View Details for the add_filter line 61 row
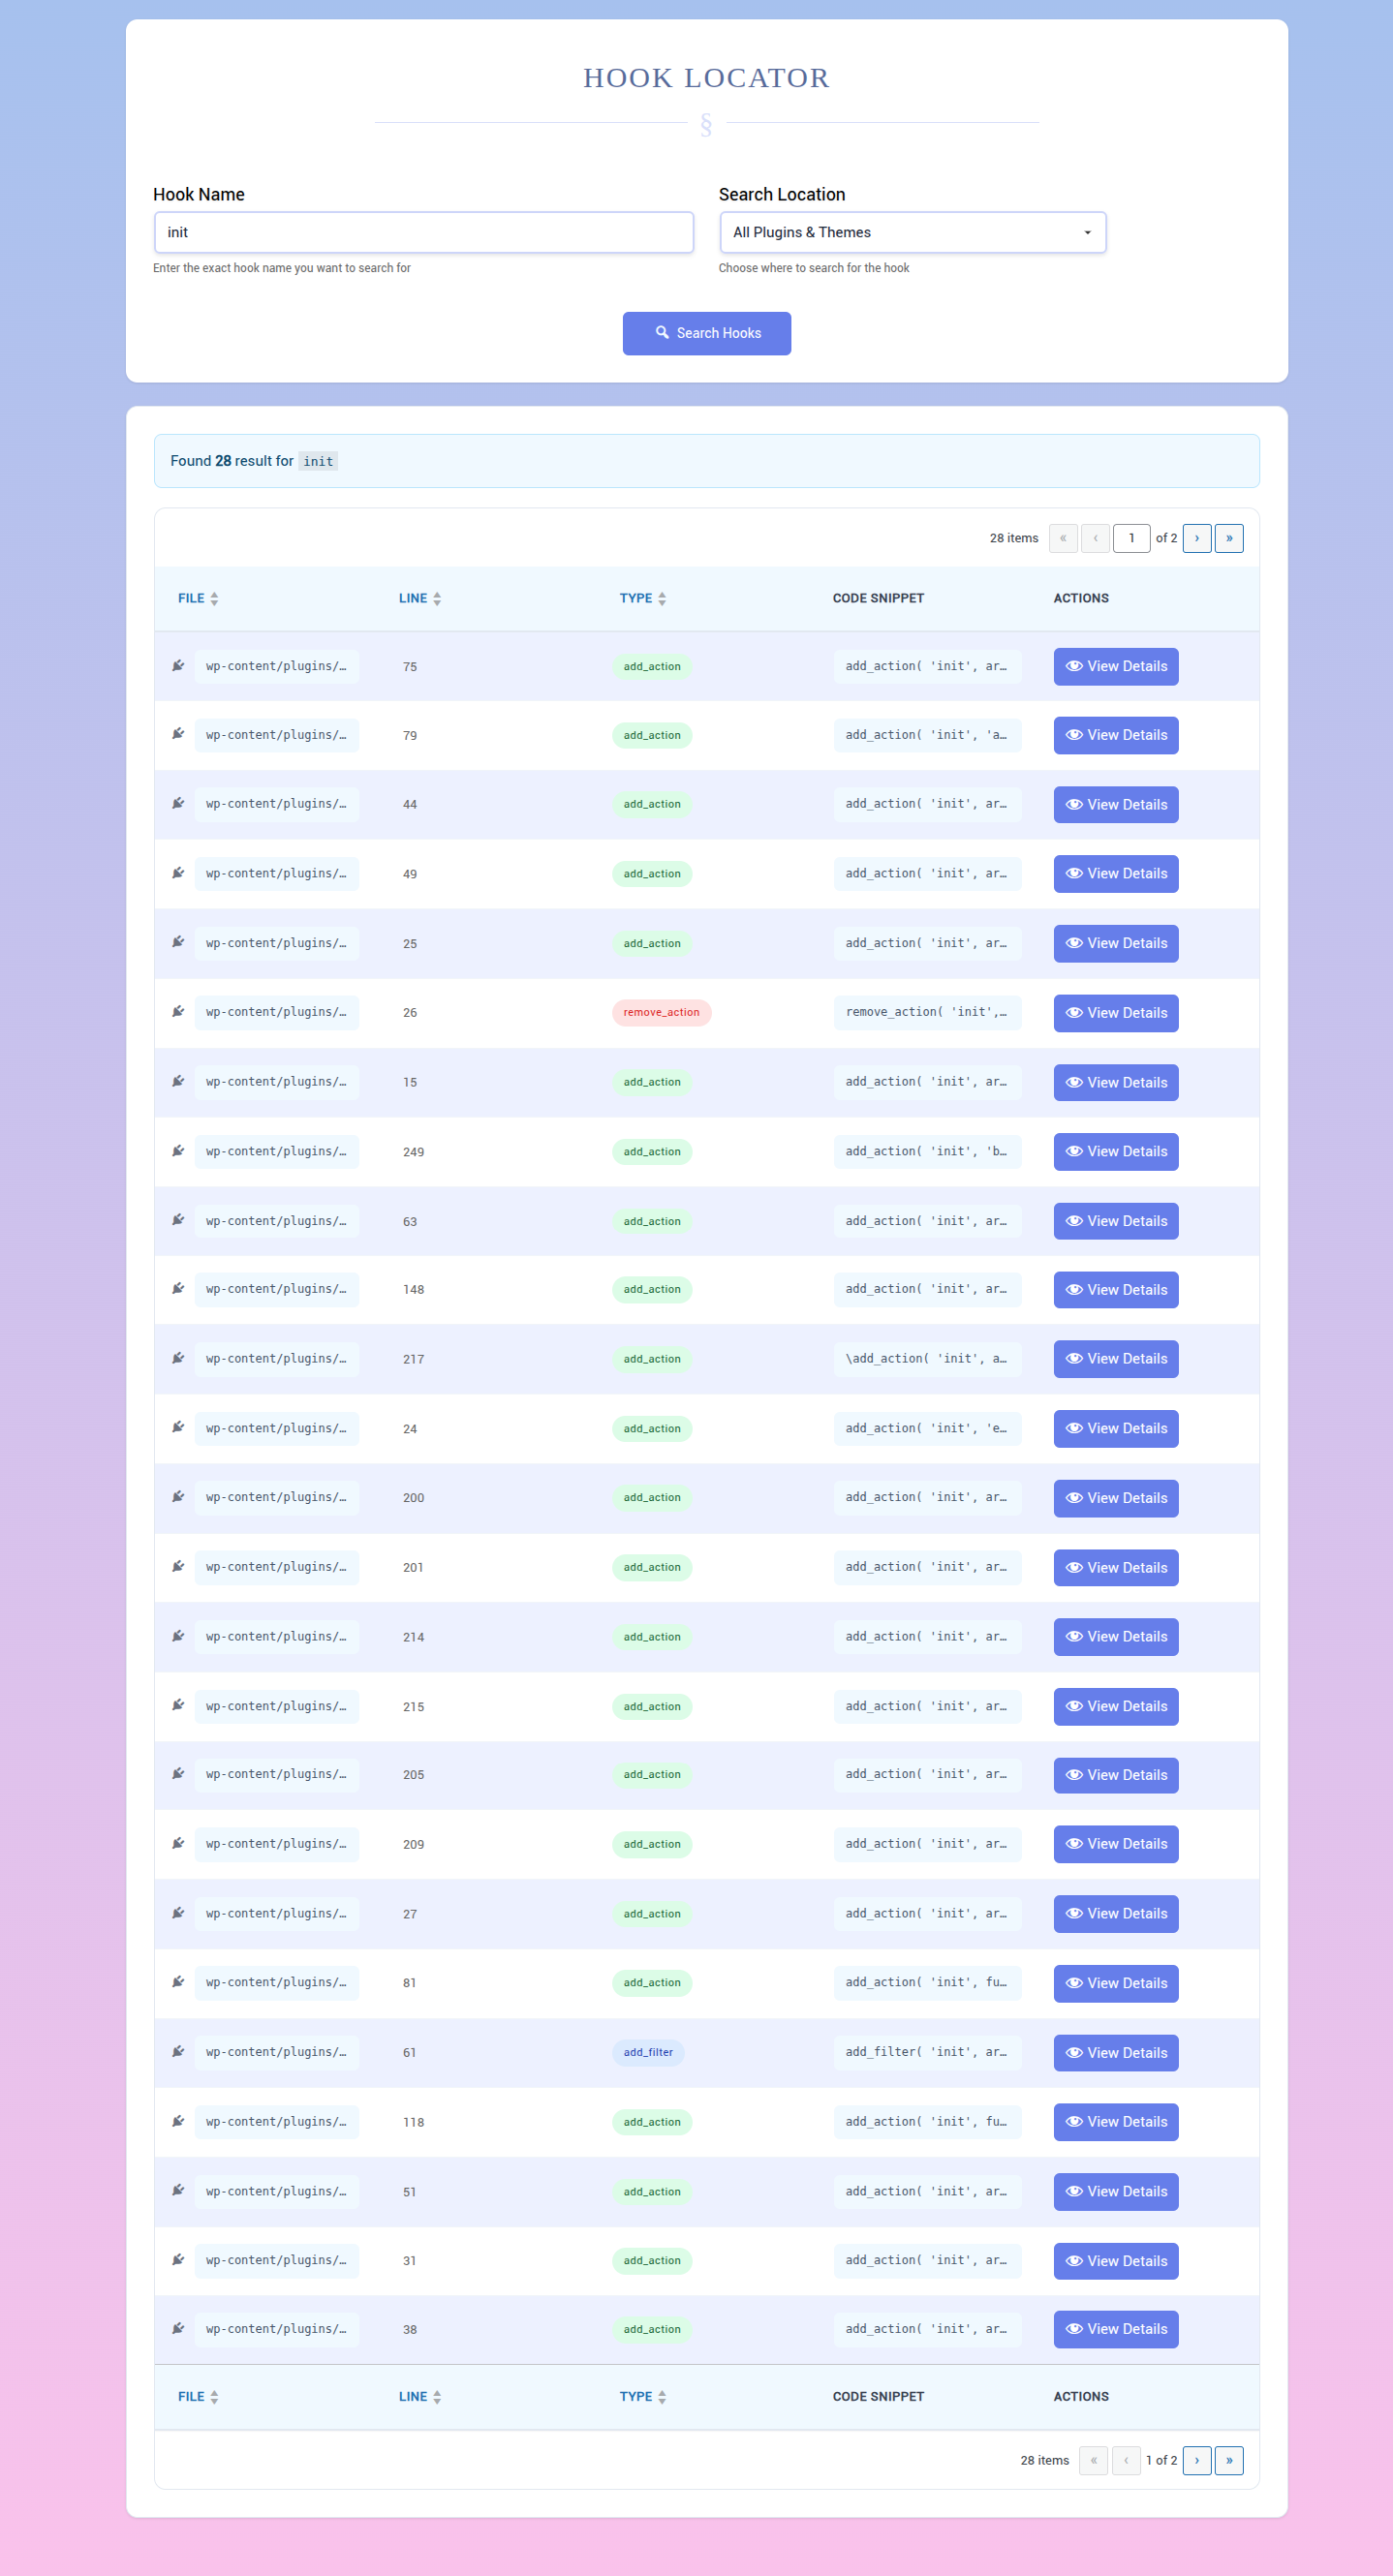 pos(1115,2053)
